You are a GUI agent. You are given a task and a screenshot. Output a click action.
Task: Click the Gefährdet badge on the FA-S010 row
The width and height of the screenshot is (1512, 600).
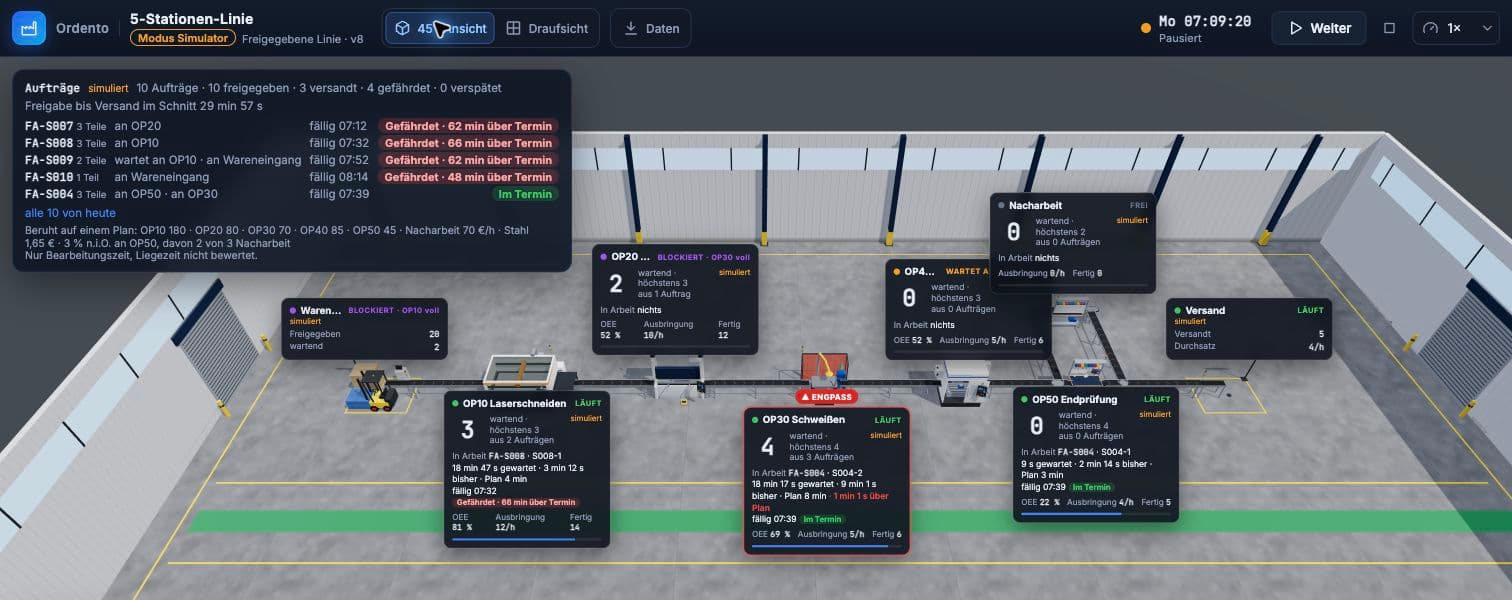click(468, 177)
